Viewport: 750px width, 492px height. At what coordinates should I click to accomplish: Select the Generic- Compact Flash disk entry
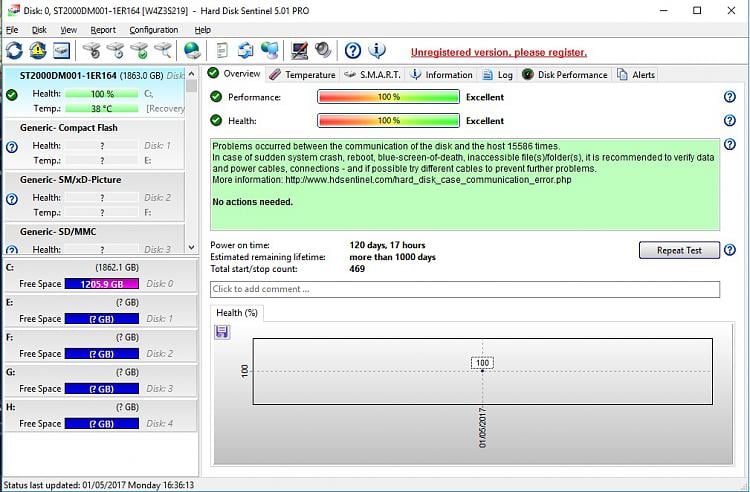95,144
